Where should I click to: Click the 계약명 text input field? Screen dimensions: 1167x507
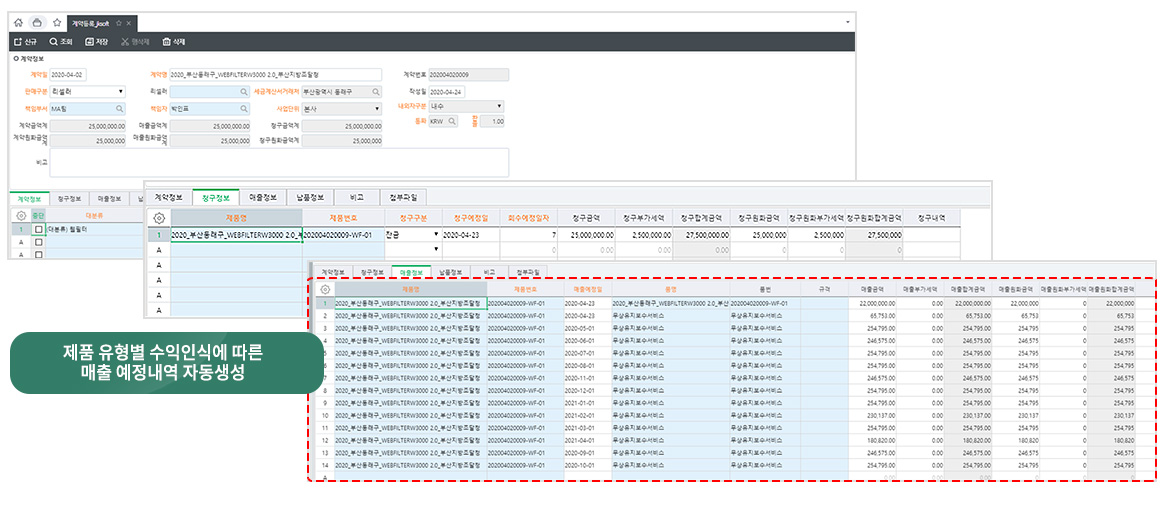[275, 74]
